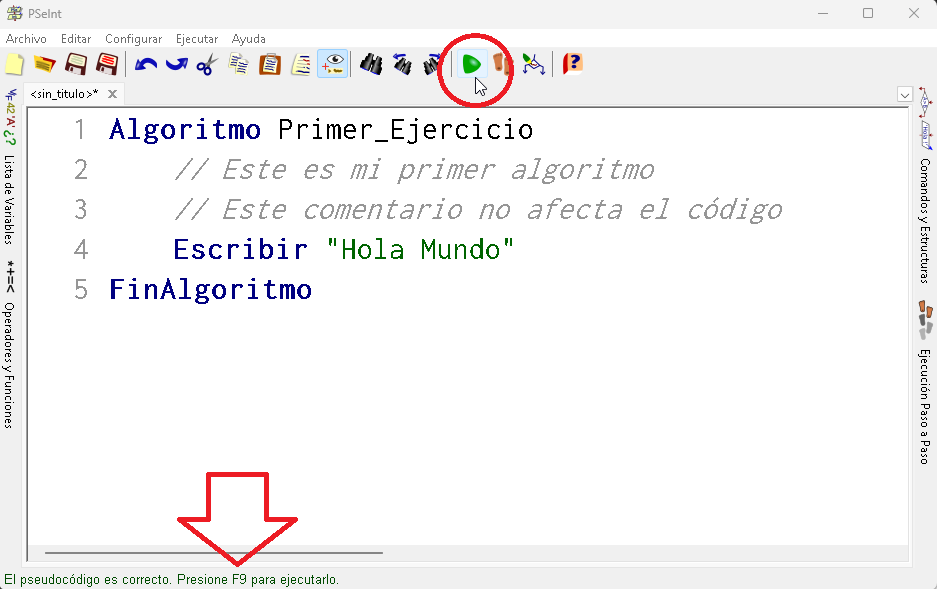Click the "Hola Mundo" string

(420, 250)
